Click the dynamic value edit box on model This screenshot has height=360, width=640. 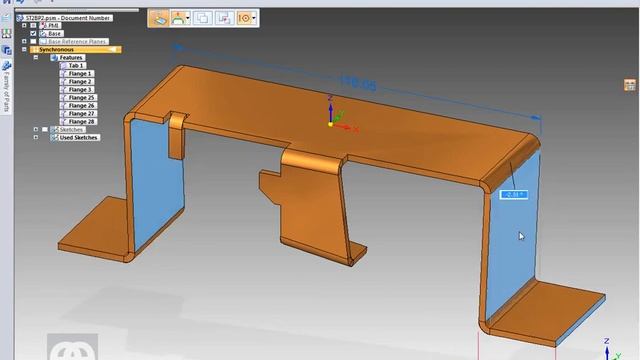tap(513, 195)
